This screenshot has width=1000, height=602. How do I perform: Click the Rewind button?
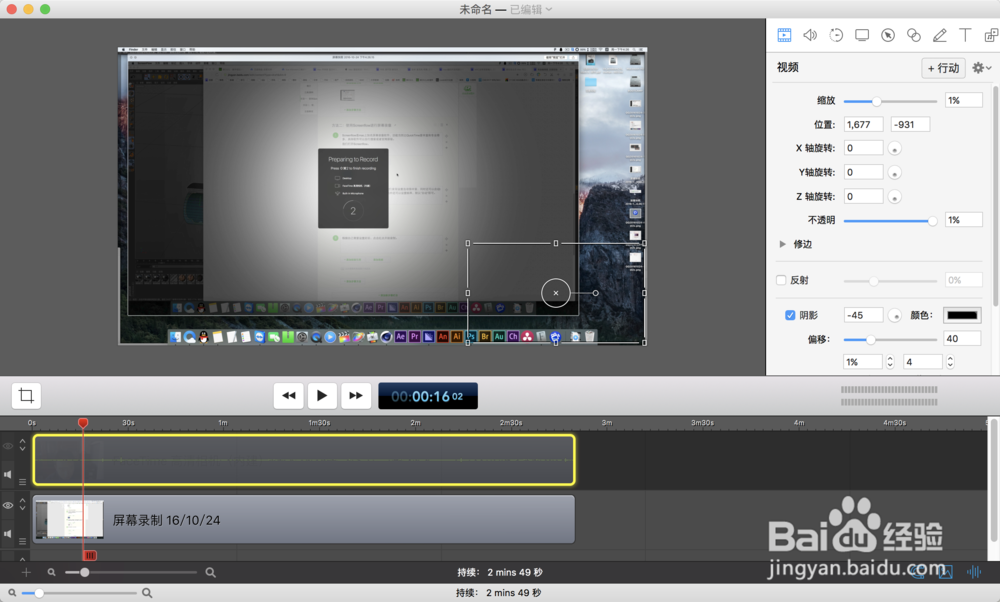289,395
